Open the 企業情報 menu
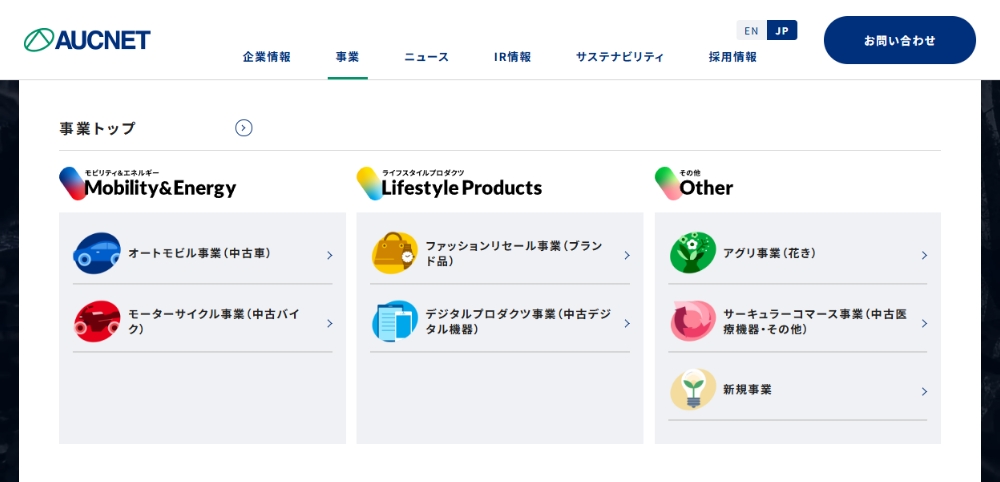 (266, 57)
